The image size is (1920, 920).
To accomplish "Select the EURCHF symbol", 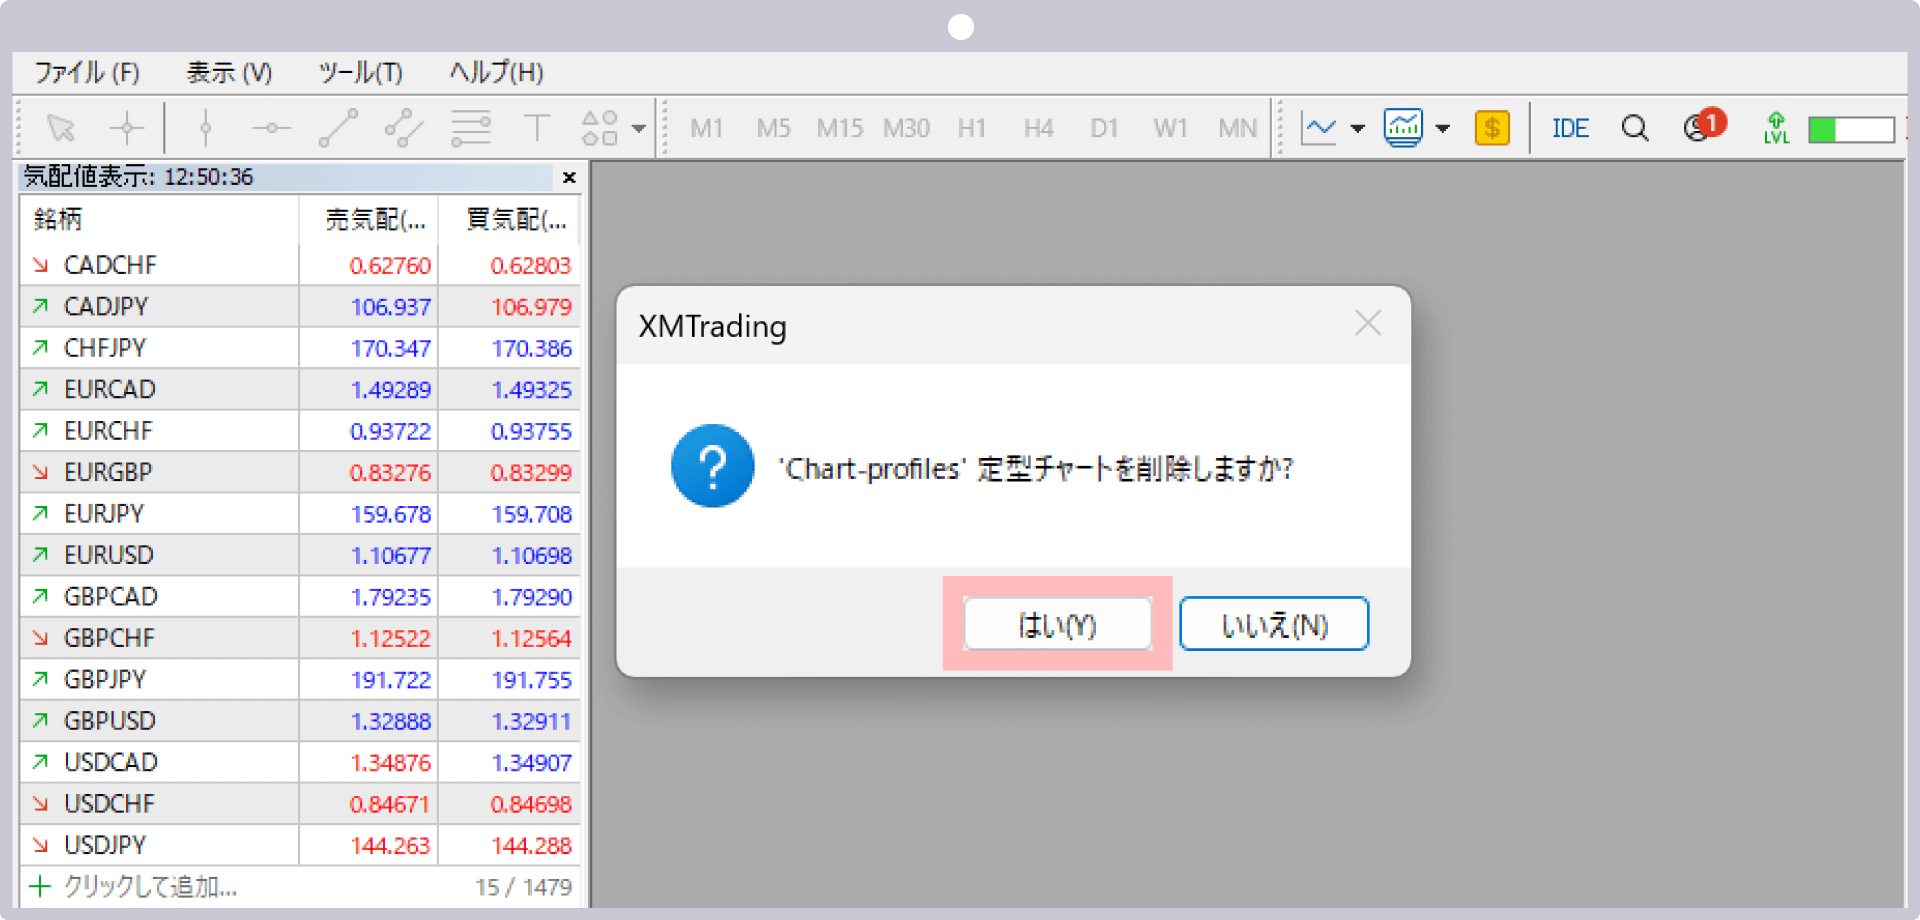I will click(x=108, y=431).
